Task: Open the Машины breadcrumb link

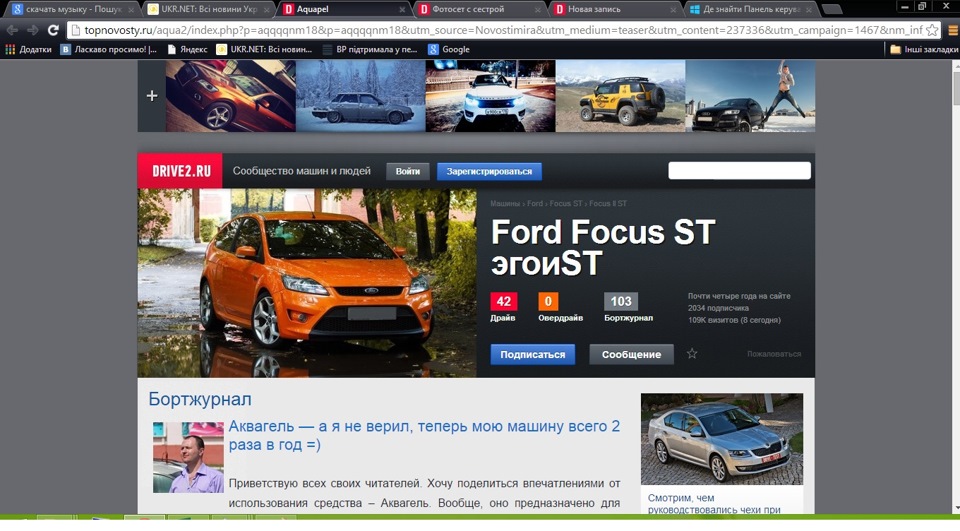Action: pyautogui.click(x=505, y=203)
